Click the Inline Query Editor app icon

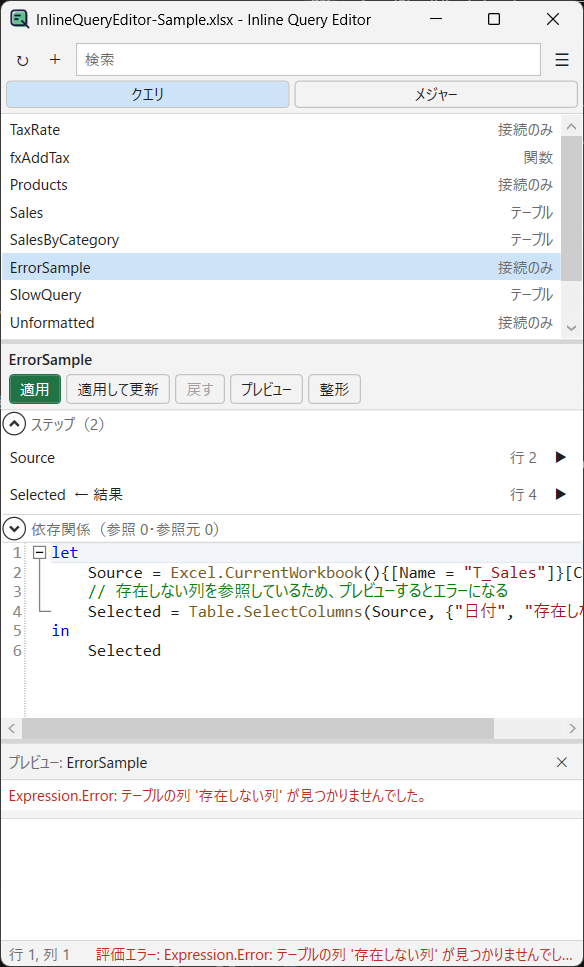point(19,20)
